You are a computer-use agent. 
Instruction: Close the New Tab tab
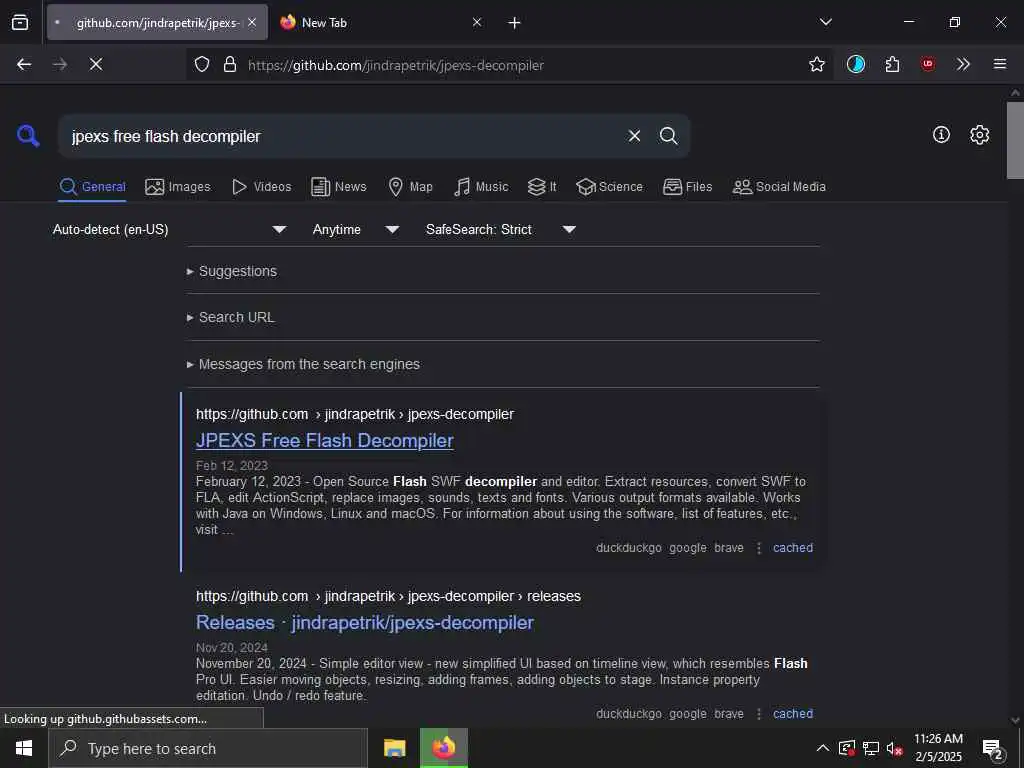tap(477, 22)
